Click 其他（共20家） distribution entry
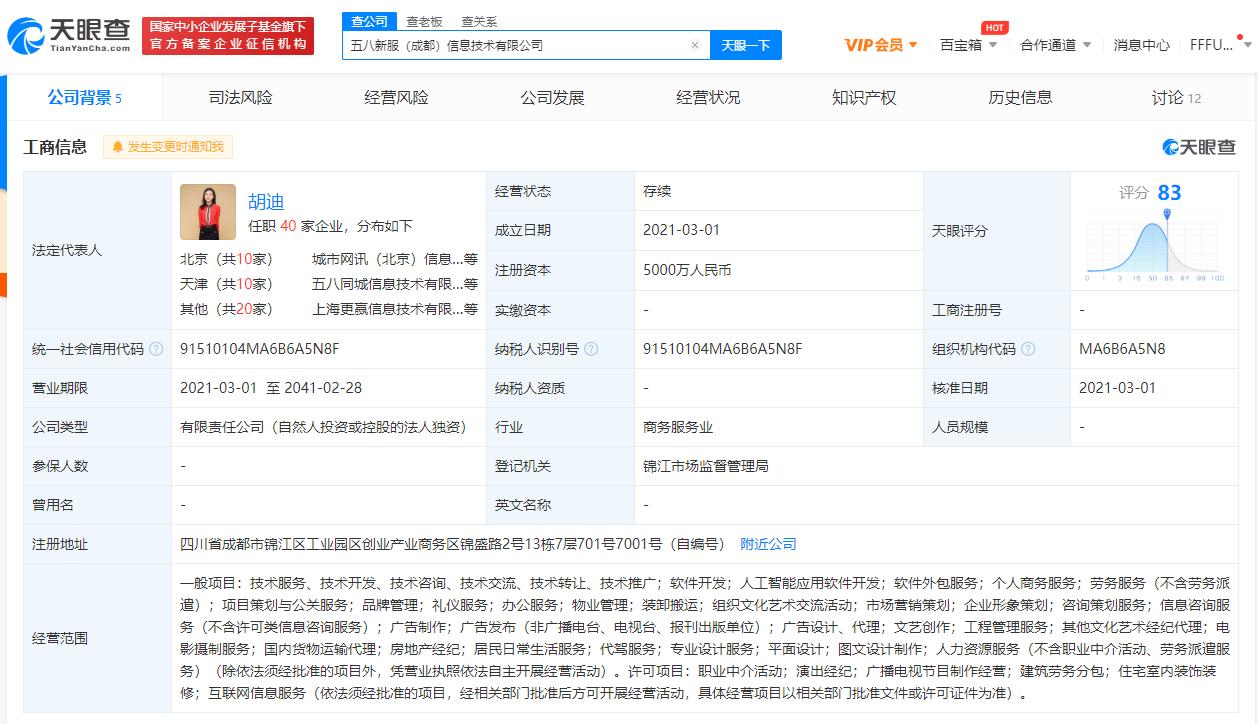The height and width of the screenshot is (724, 1258). [226, 309]
